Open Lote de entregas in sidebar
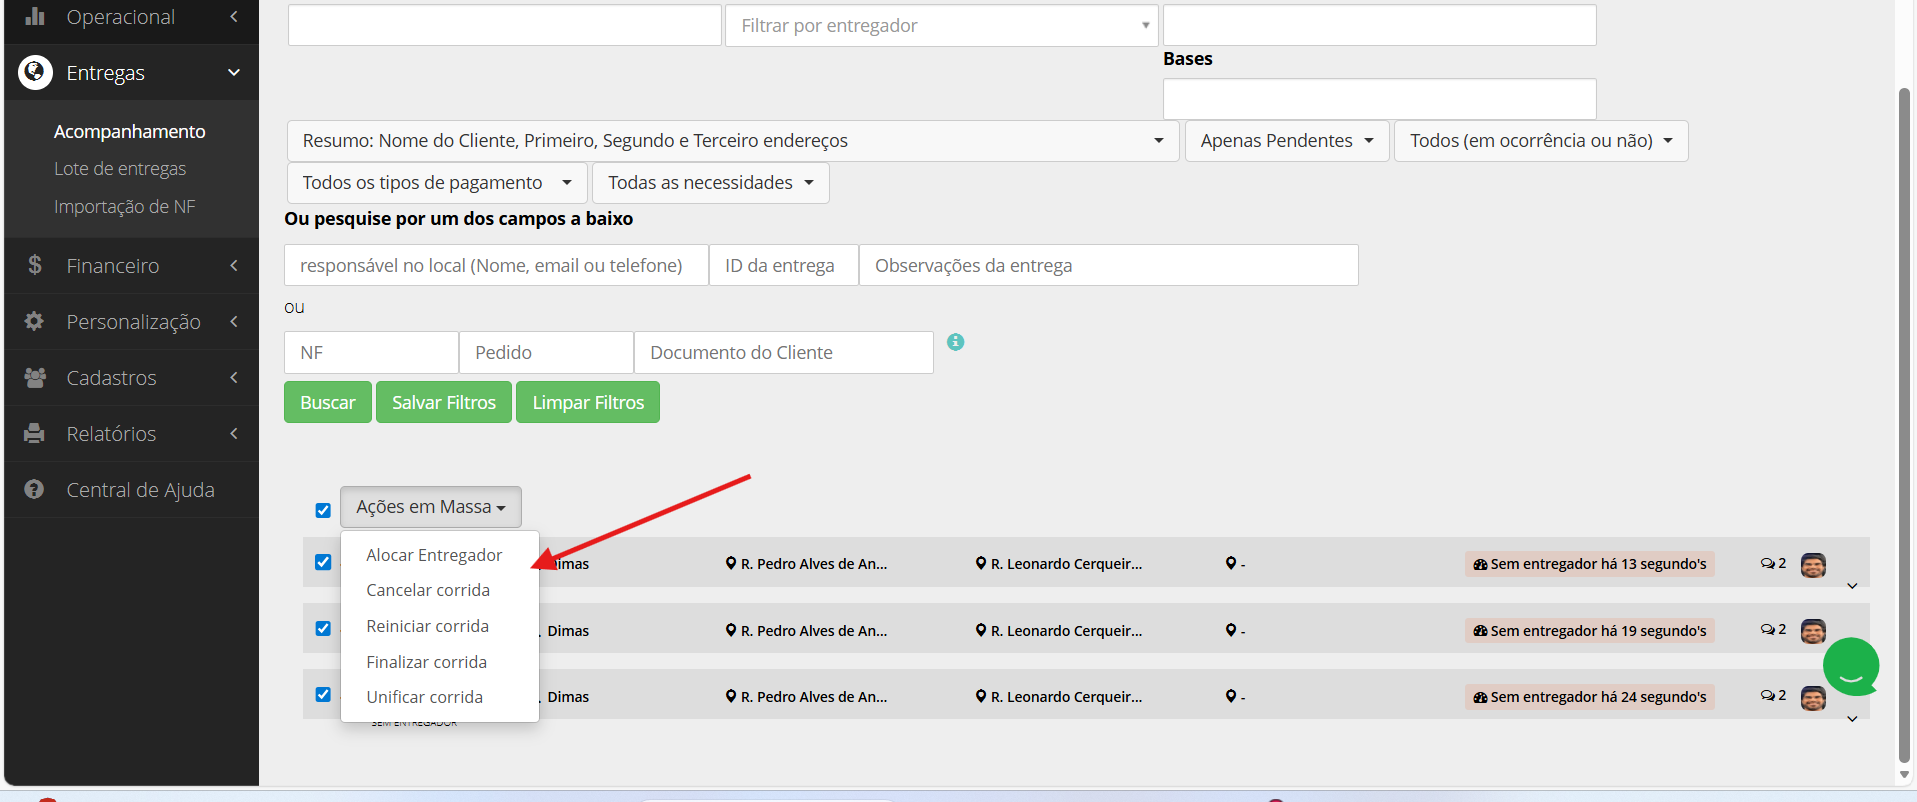1917x802 pixels. [120, 169]
